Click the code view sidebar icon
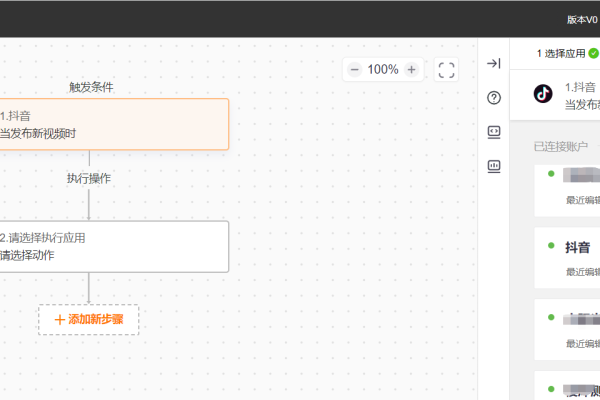 [493, 132]
